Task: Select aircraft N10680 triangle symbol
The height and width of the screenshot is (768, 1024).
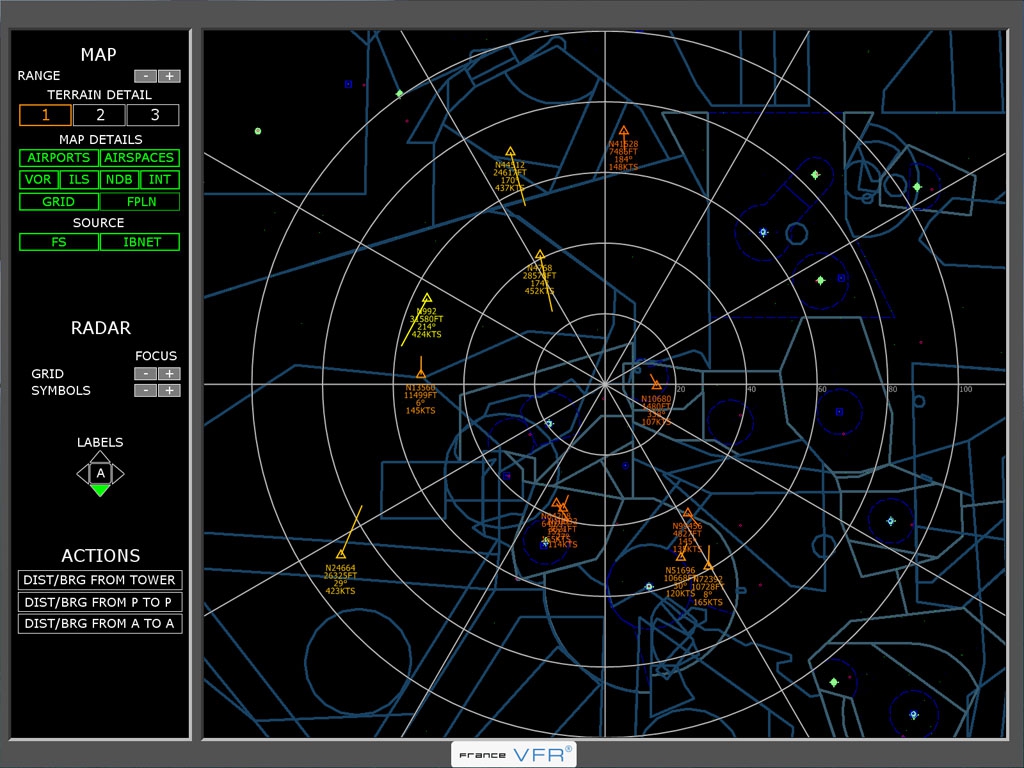Action: click(656, 385)
